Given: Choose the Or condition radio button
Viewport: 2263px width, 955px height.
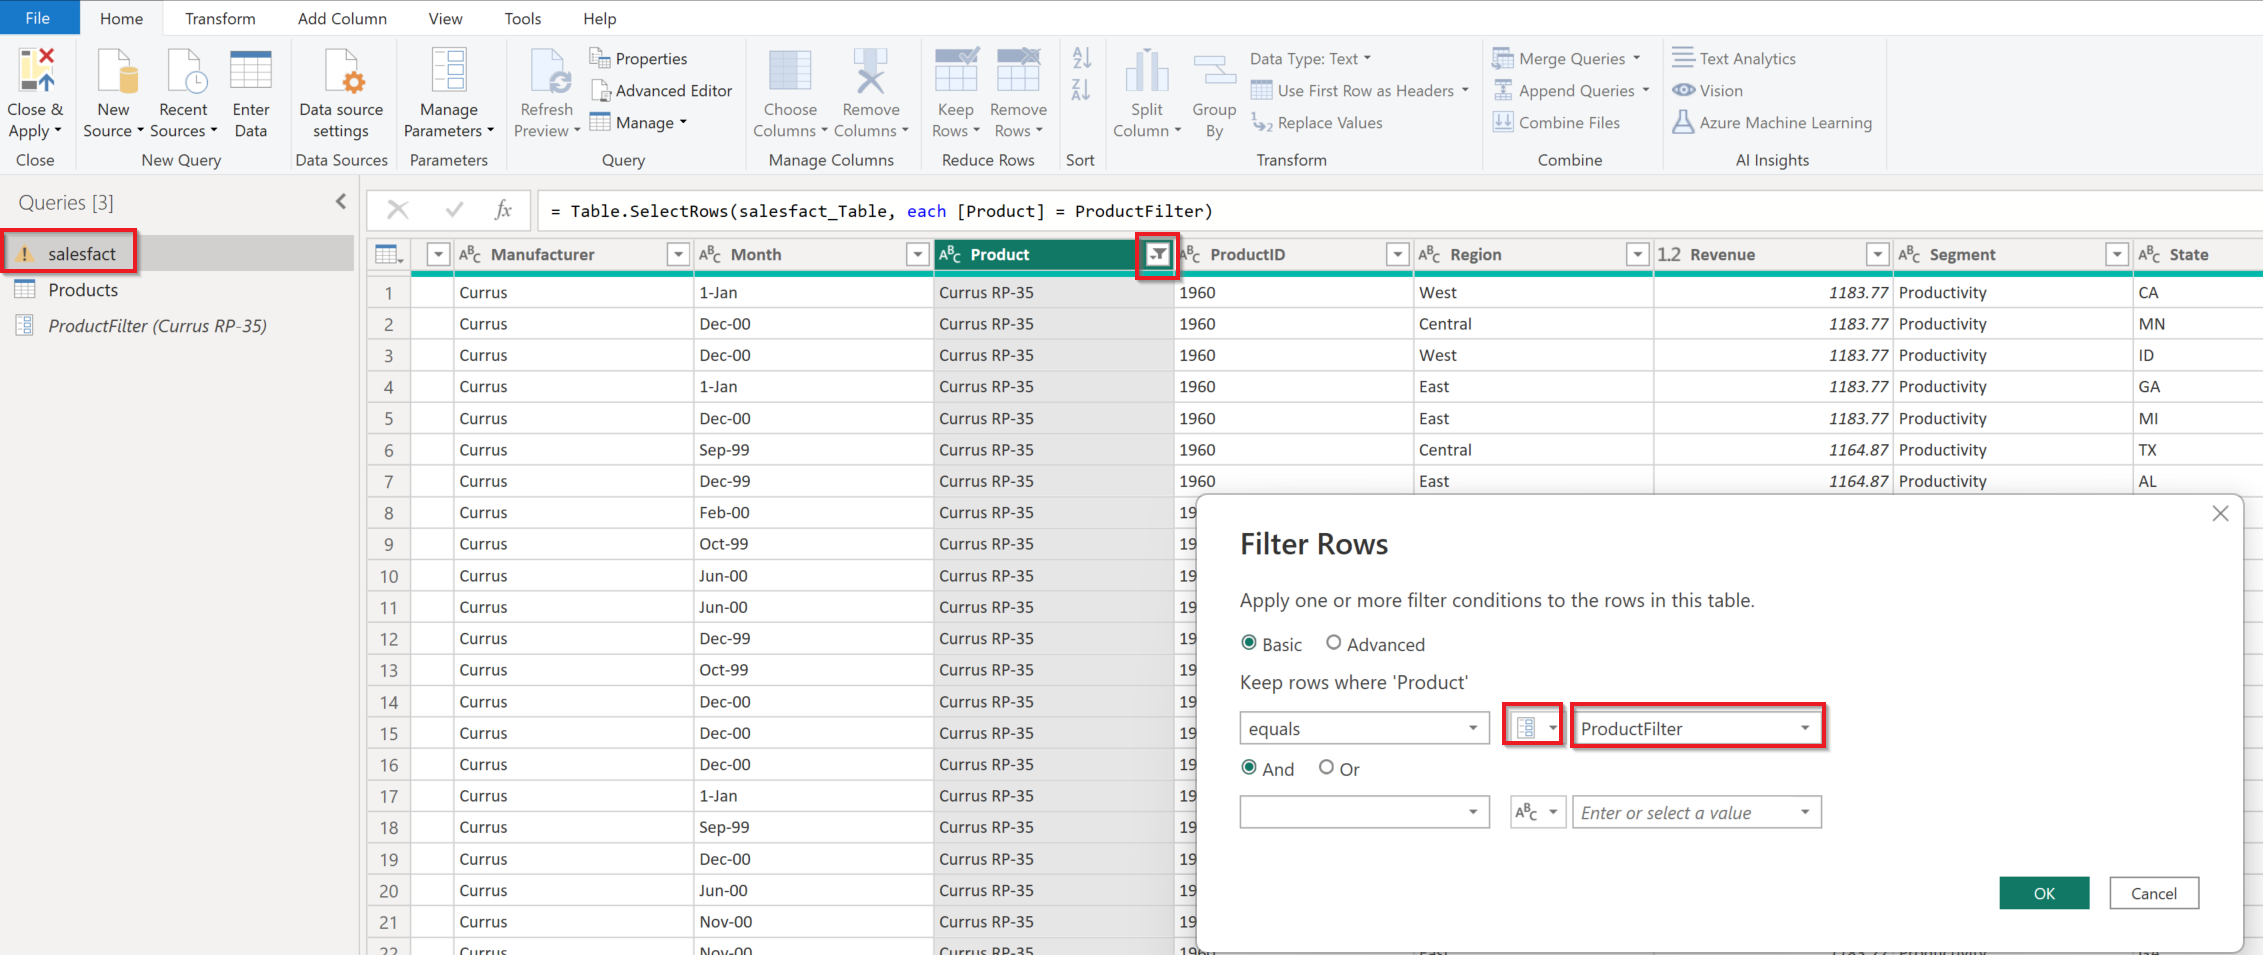Looking at the screenshot, I should click(1326, 768).
